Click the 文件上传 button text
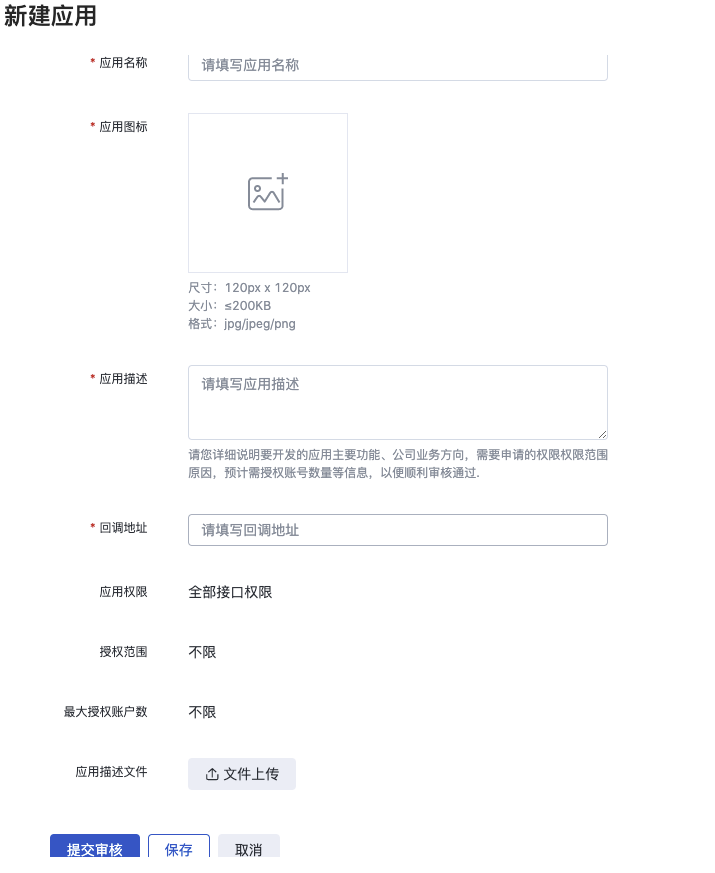 pyautogui.click(x=251, y=774)
